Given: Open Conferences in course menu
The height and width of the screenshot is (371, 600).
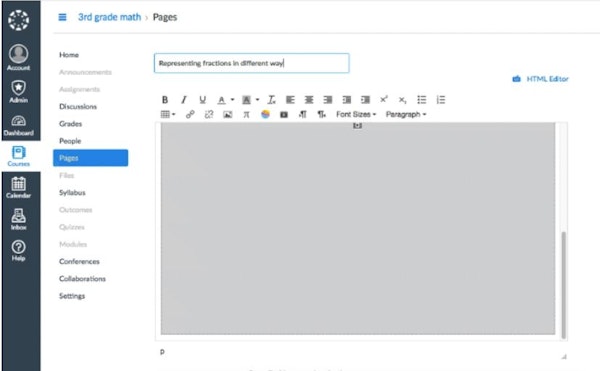Looking at the screenshot, I should (x=80, y=261).
